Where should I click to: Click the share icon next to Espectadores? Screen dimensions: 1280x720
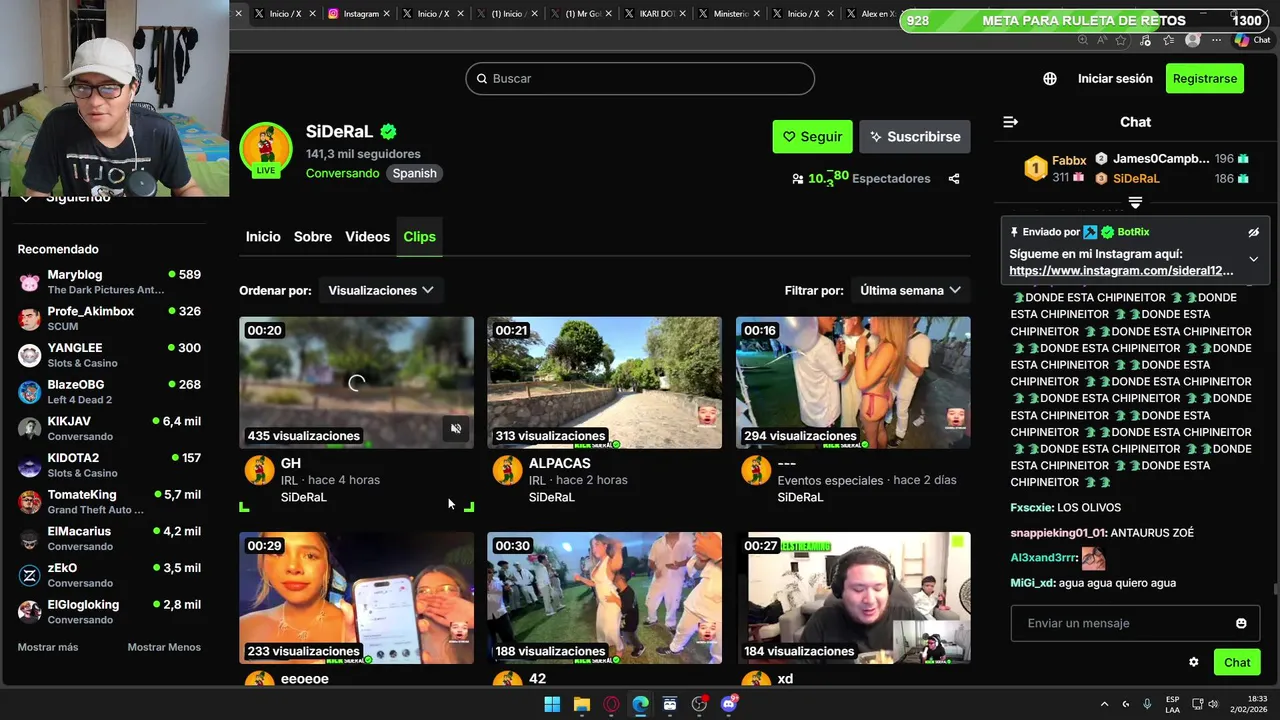pos(954,179)
